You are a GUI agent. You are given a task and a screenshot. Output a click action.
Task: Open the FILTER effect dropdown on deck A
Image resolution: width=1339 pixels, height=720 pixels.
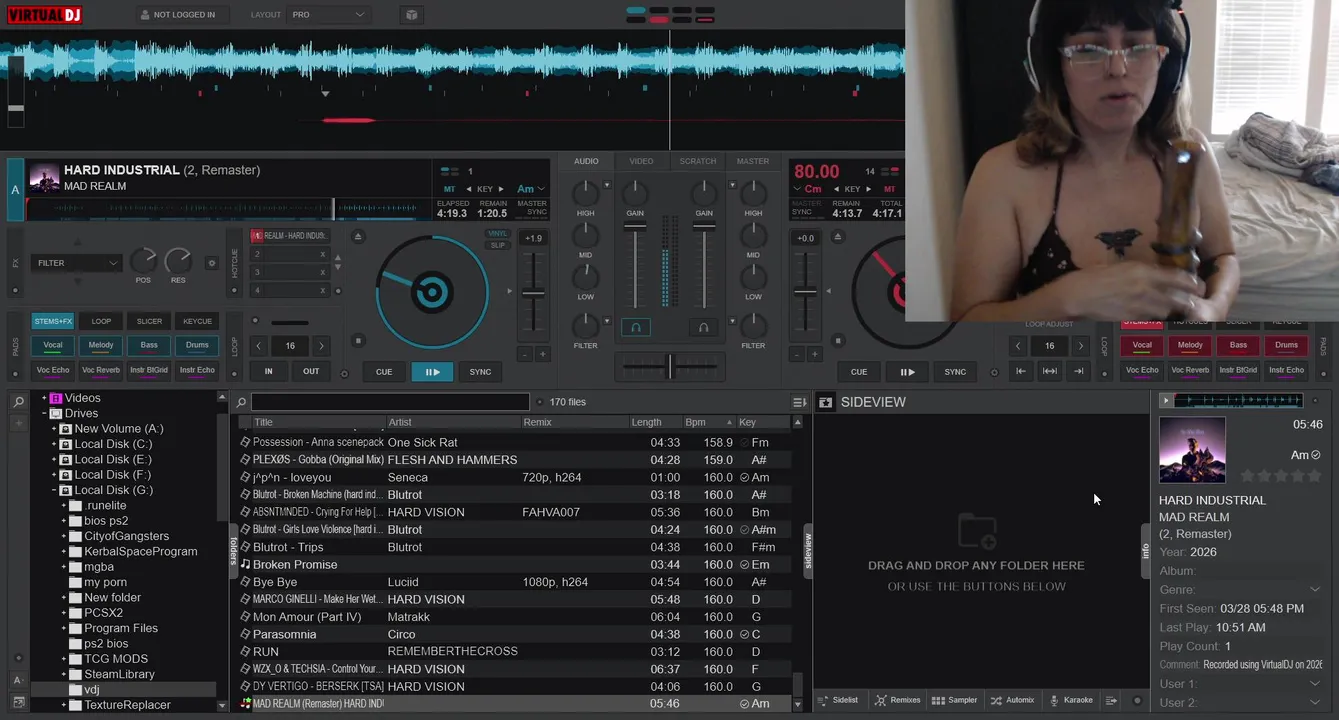pyautogui.click(x=77, y=263)
